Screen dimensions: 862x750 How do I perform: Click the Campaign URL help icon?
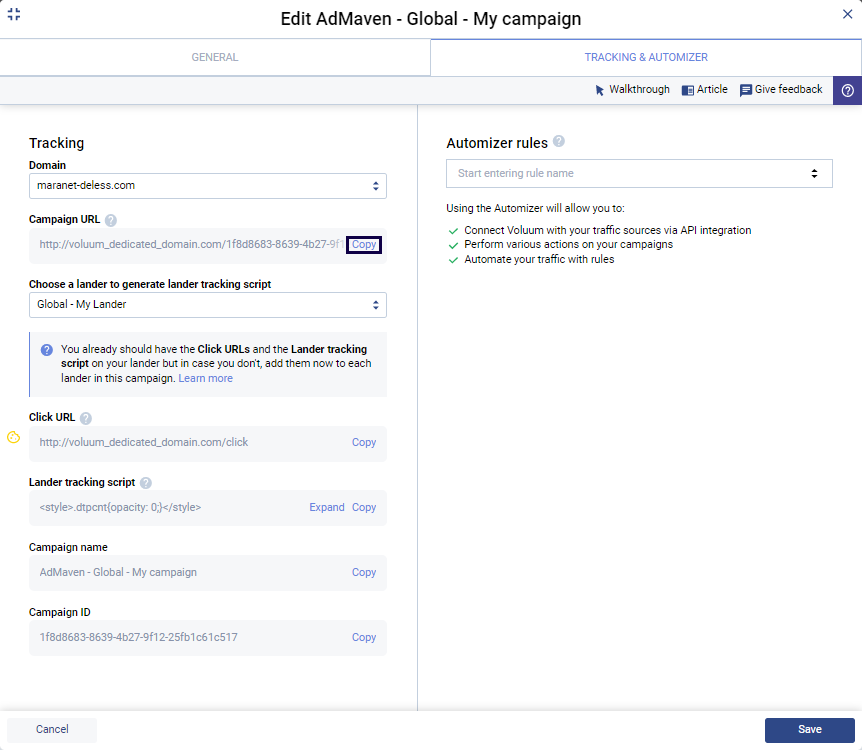(x=111, y=220)
